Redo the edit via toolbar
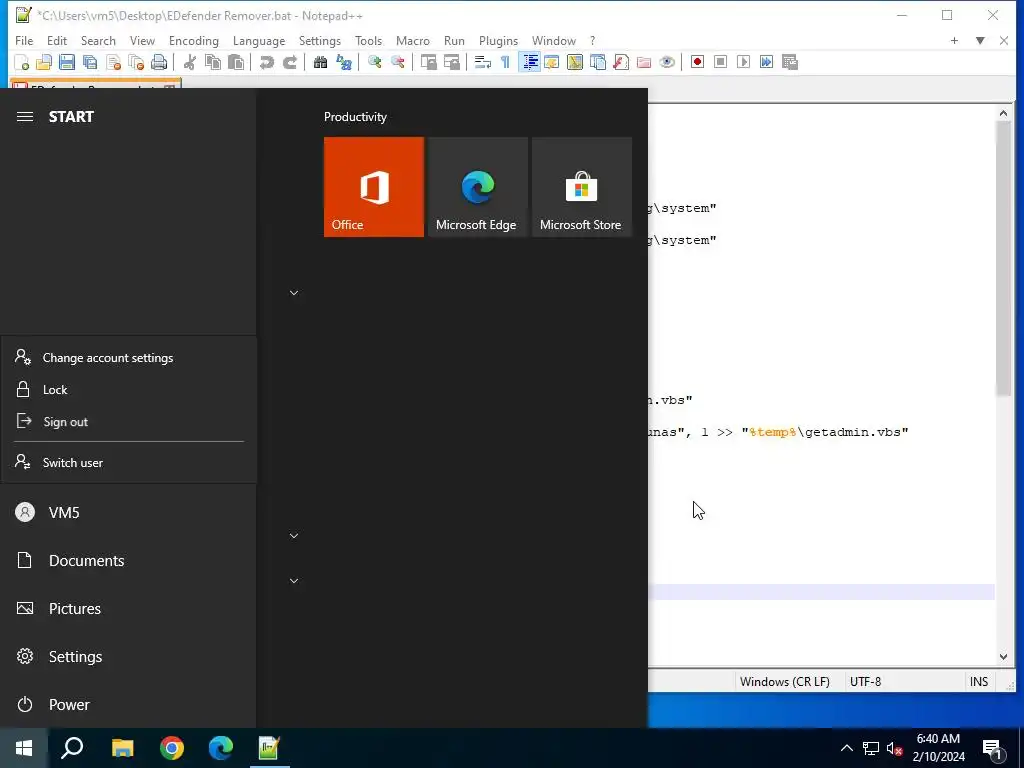This screenshot has width=1024, height=768. click(x=289, y=62)
